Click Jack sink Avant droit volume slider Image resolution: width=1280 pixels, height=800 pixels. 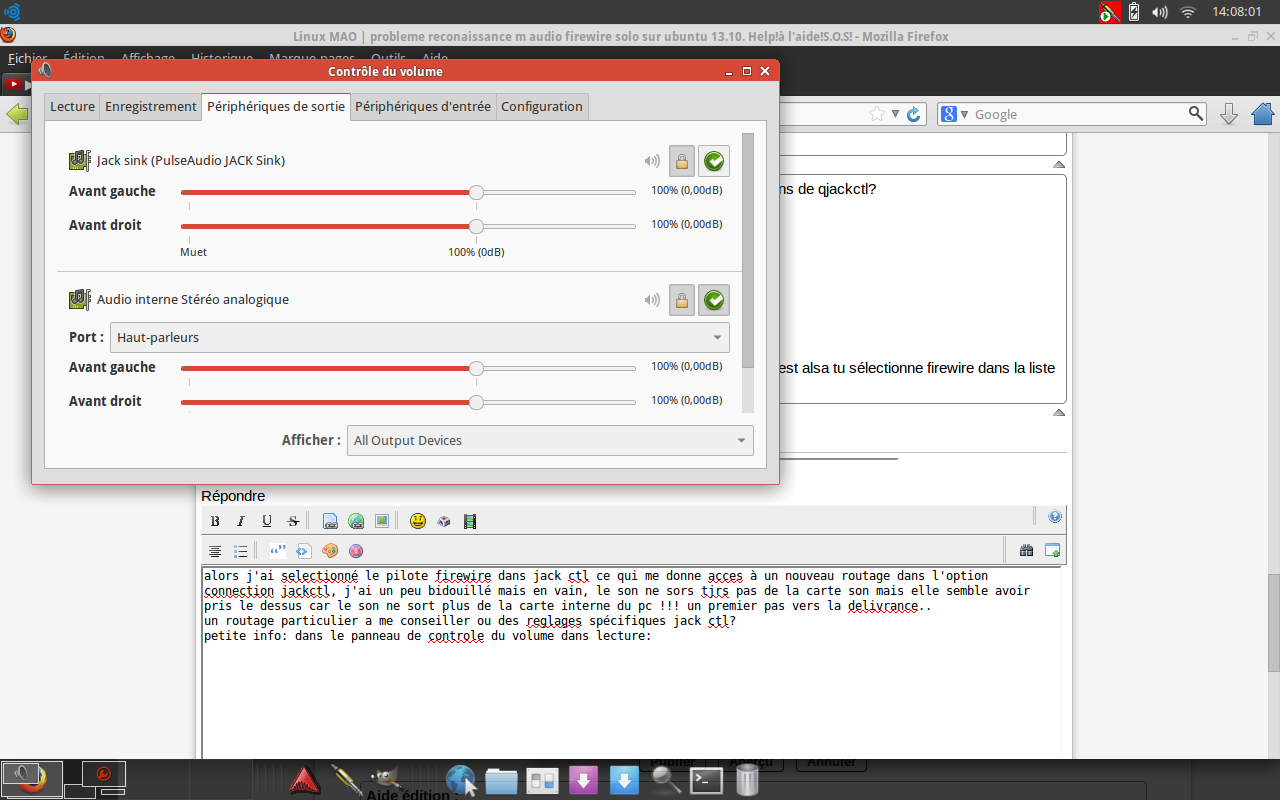coord(408,226)
